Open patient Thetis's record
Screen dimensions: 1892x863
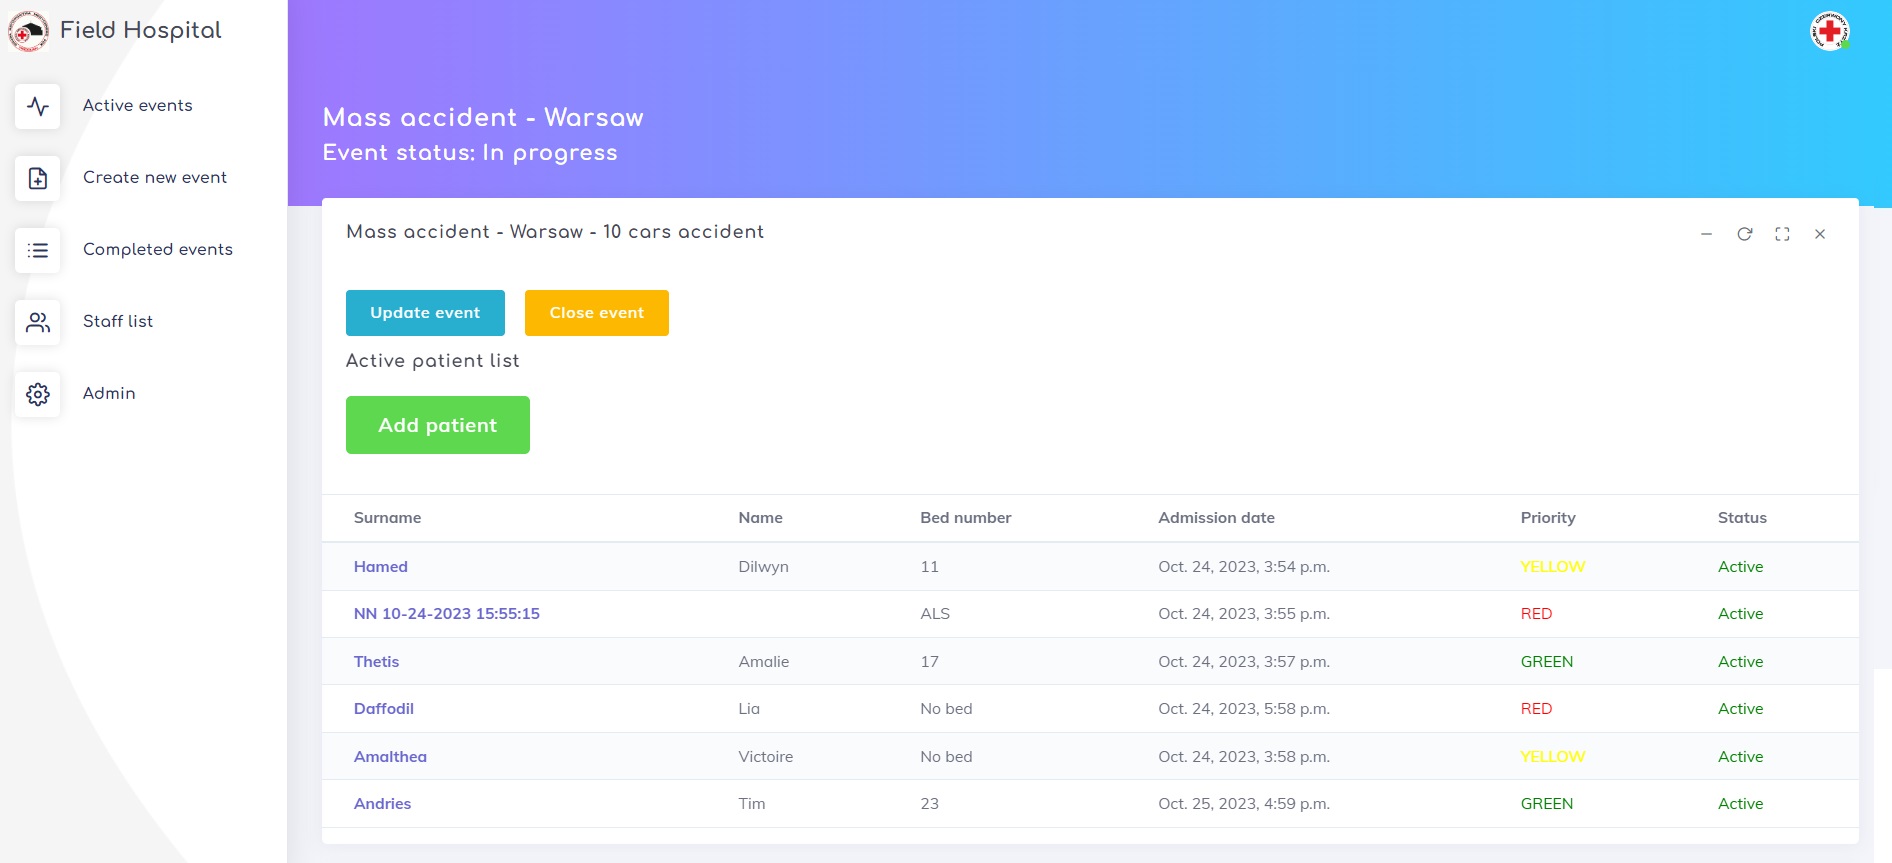click(x=376, y=662)
